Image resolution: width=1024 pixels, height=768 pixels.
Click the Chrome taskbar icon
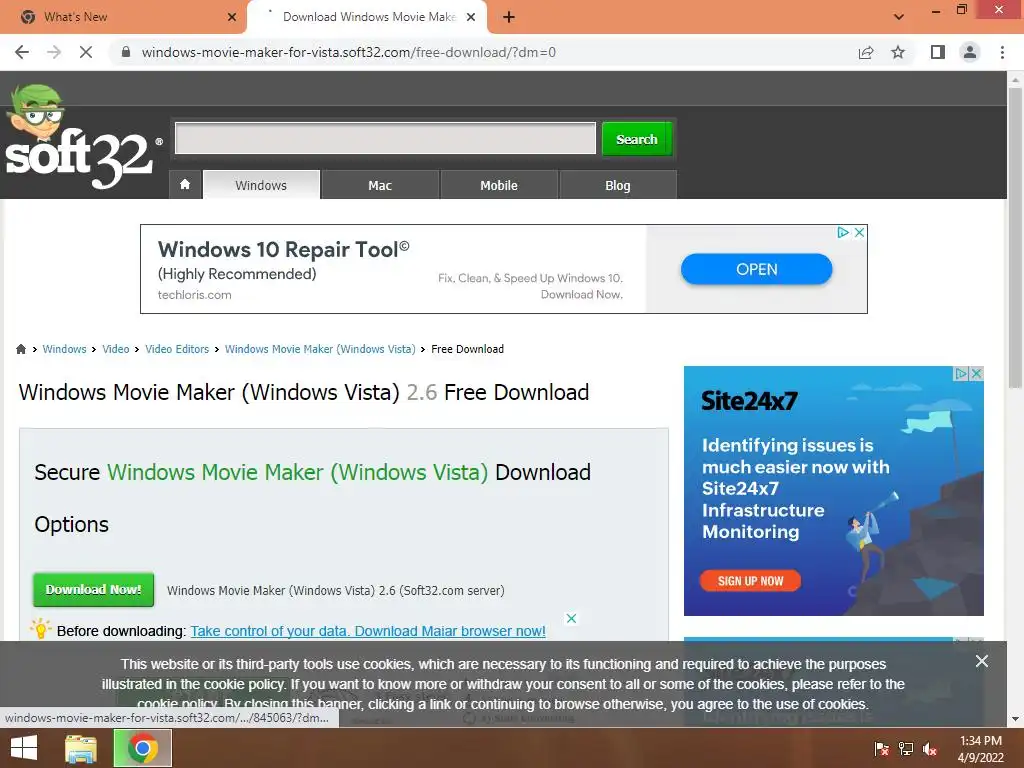pos(142,748)
